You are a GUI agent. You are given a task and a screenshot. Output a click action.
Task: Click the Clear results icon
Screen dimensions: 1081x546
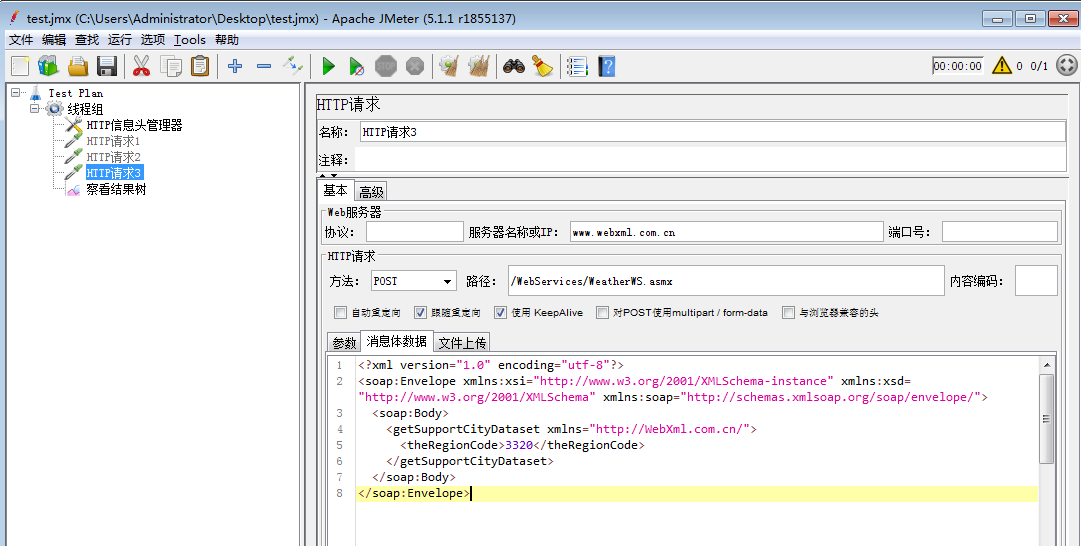click(449, 66)
